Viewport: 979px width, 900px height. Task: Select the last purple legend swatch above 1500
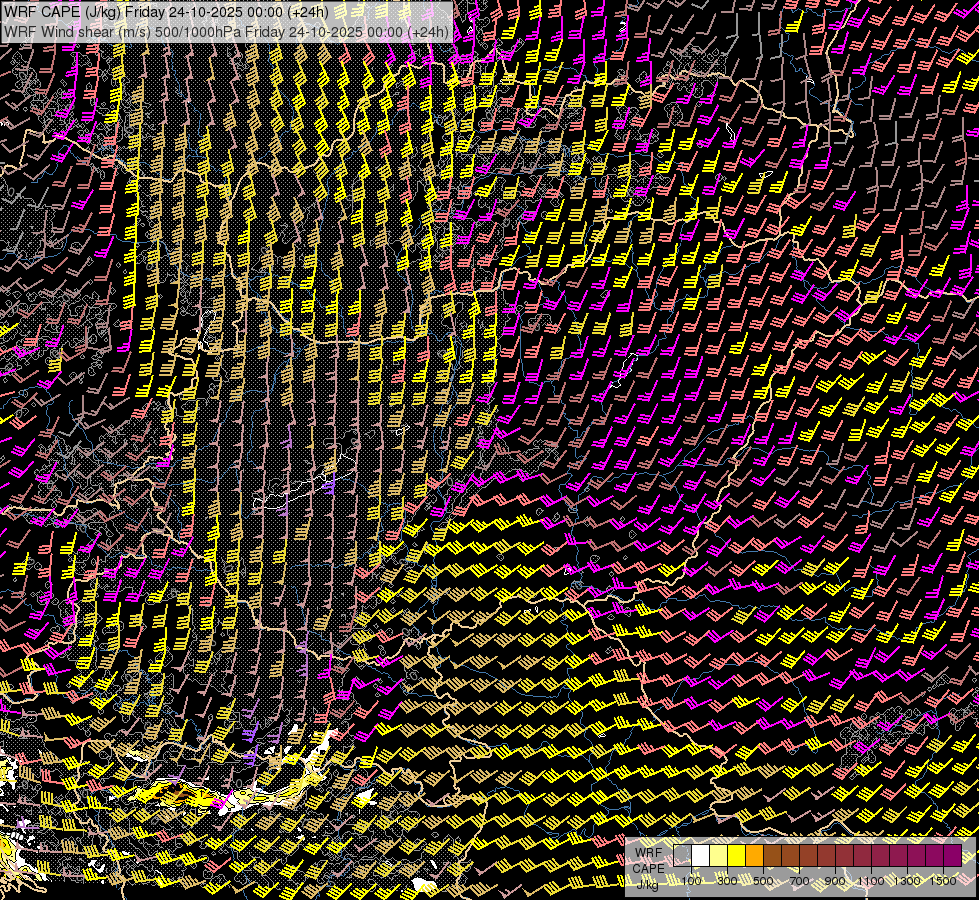point(952,855)
